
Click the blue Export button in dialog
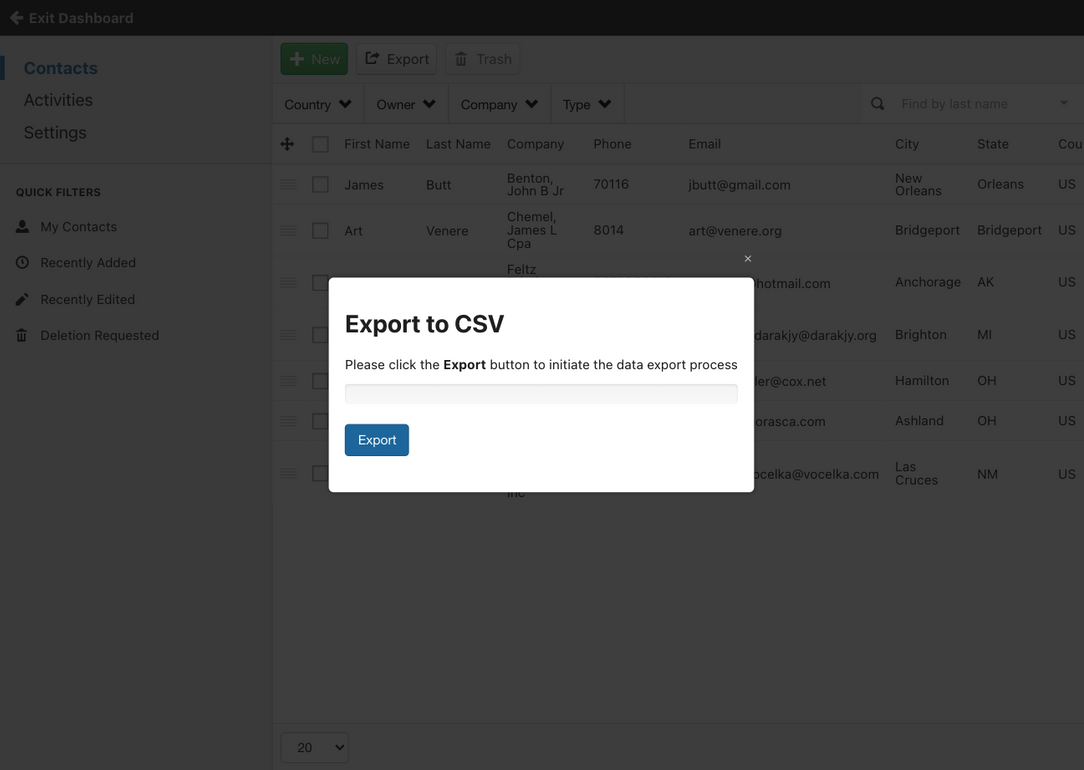coord(377,440)
